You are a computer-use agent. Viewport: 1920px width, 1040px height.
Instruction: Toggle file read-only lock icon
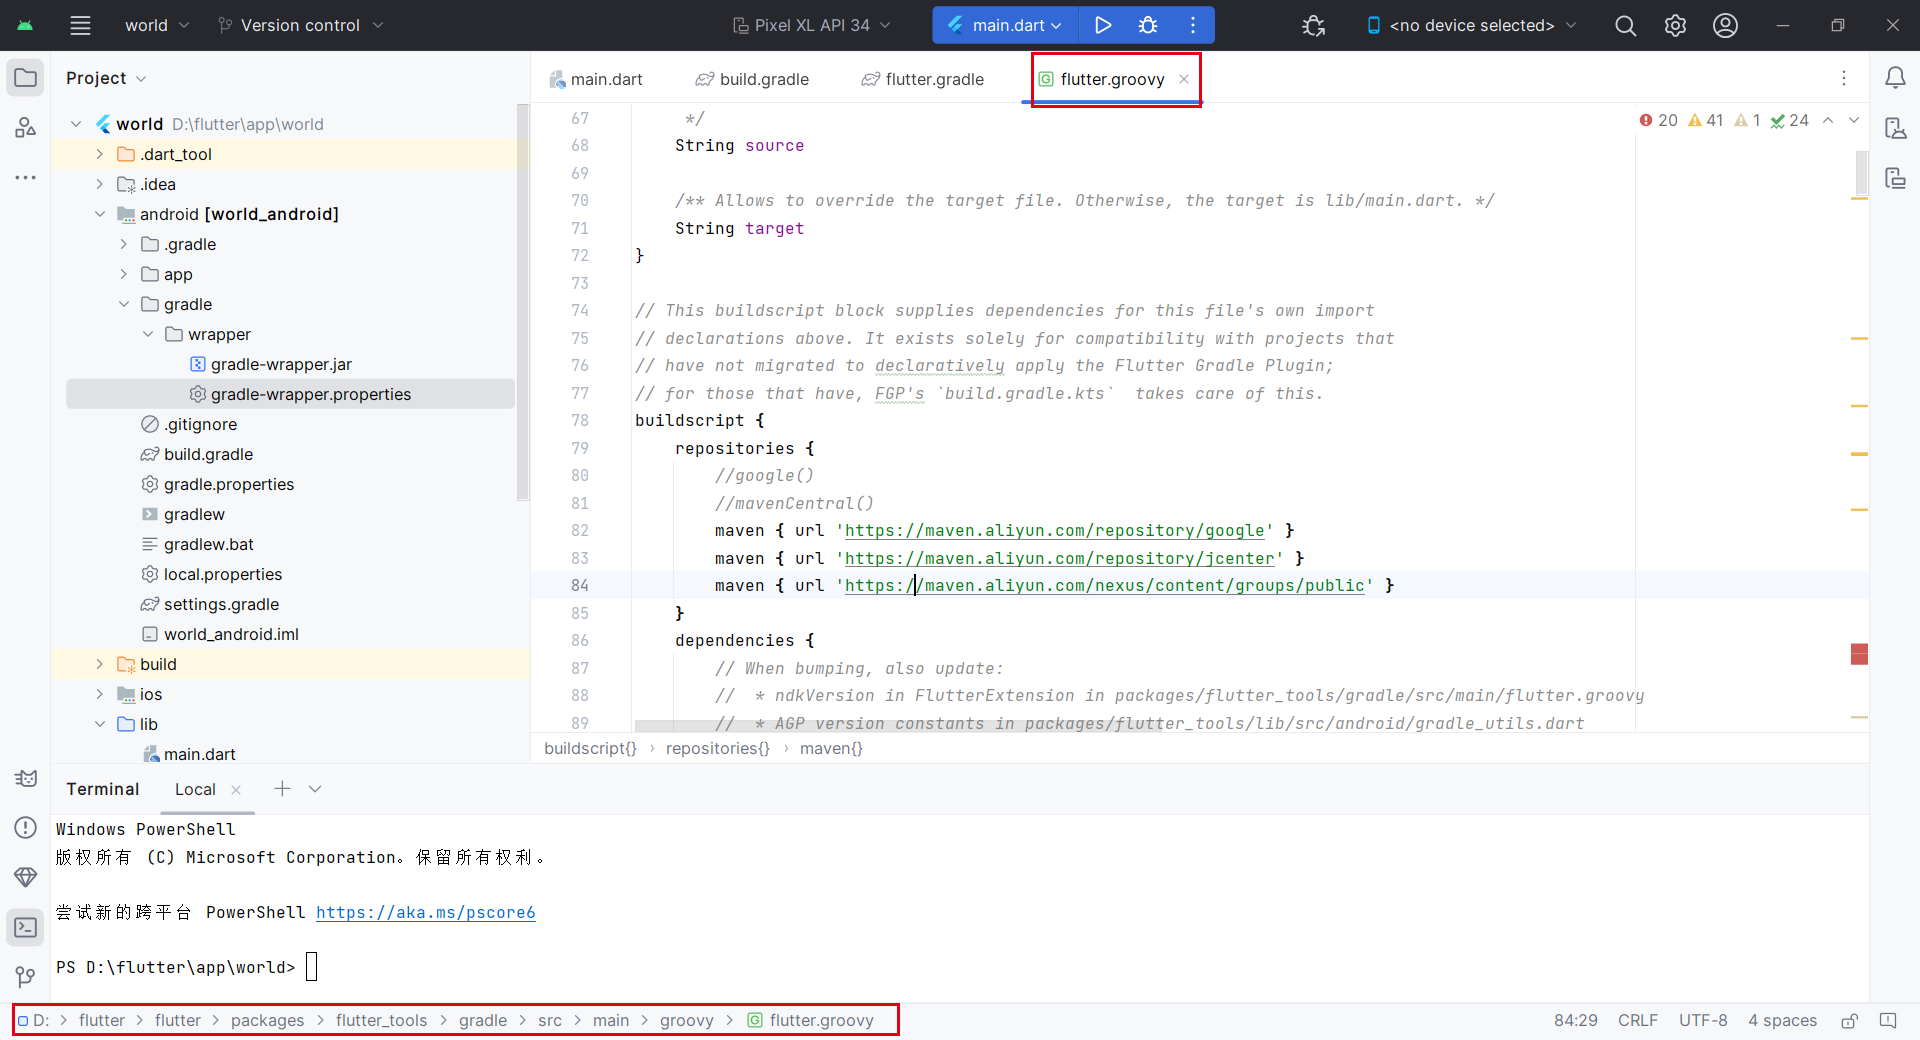[1850, 1020]
